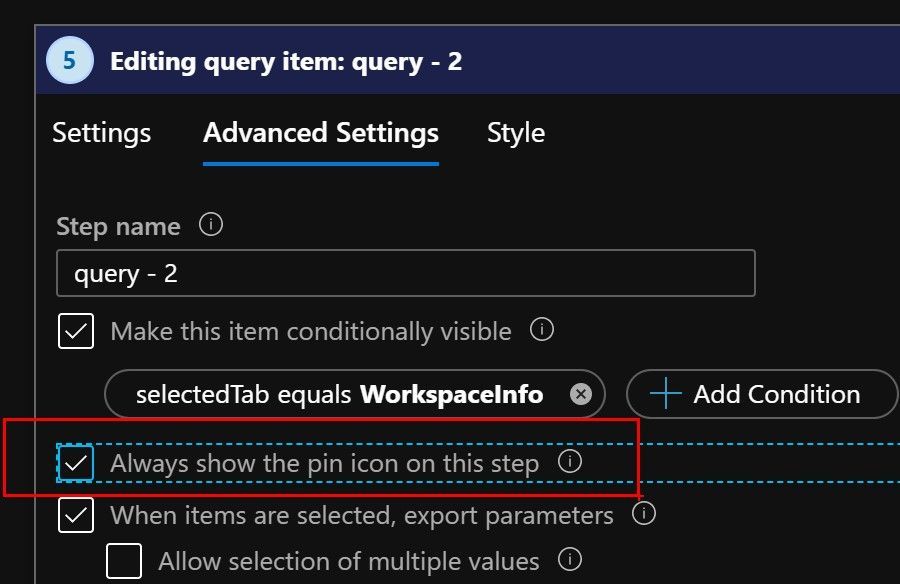This screenshot has width=900, height=584.
Task: Click info icon for multiple values selection
Action: [x=570, y=559]
